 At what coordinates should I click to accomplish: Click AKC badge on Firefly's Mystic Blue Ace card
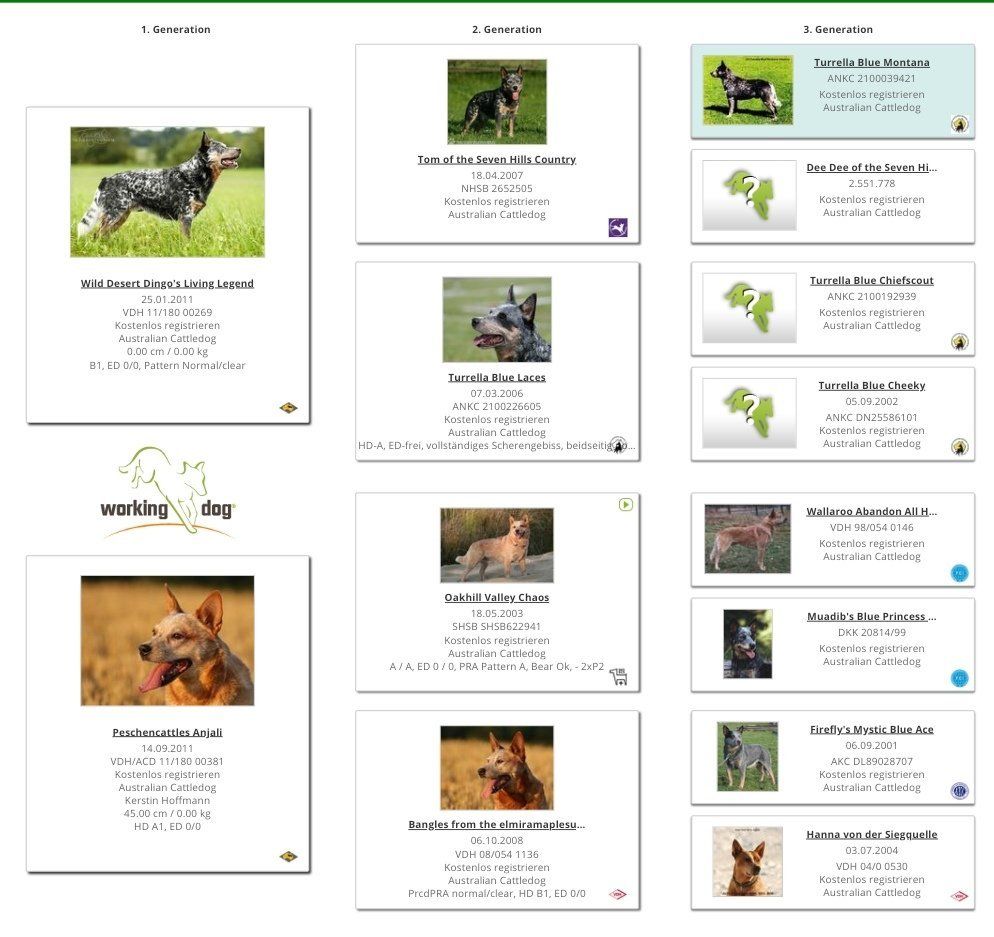click(x=960, y=791)
